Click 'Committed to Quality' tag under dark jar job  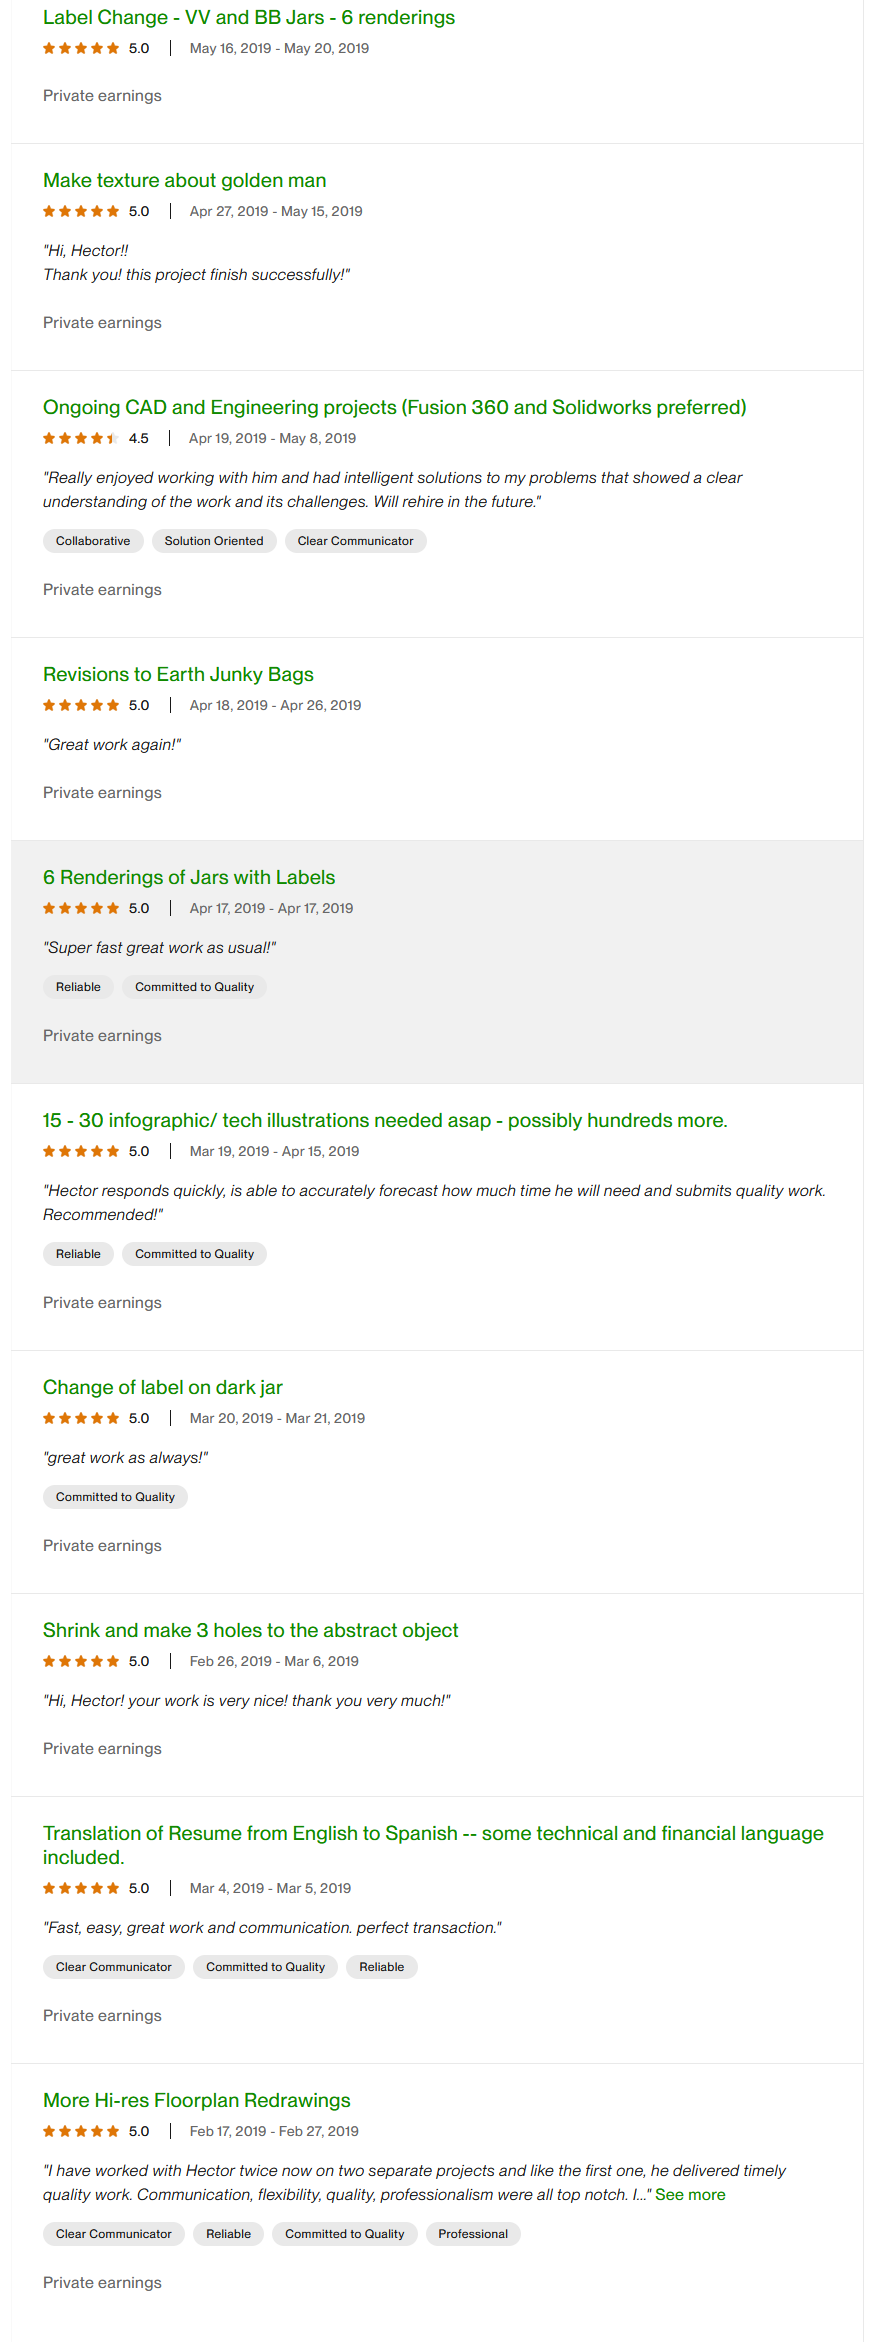[x=115, y=1497]
